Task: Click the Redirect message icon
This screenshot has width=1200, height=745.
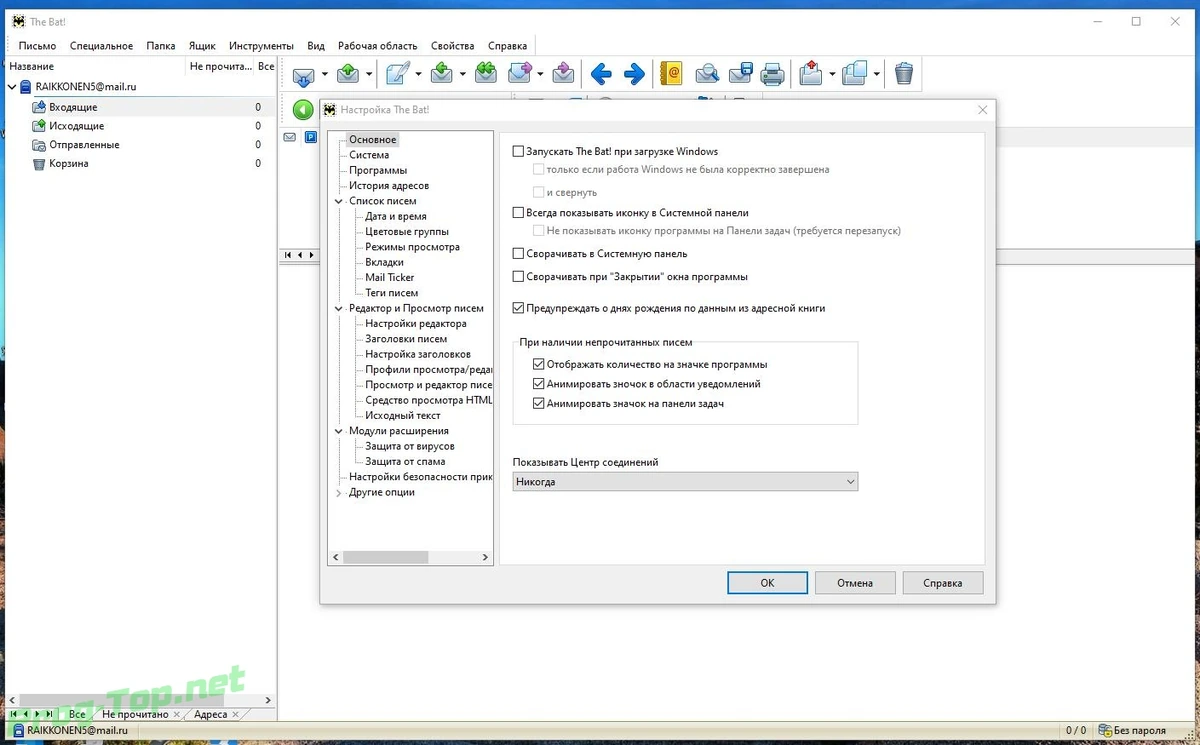Action: pos(564,73)
